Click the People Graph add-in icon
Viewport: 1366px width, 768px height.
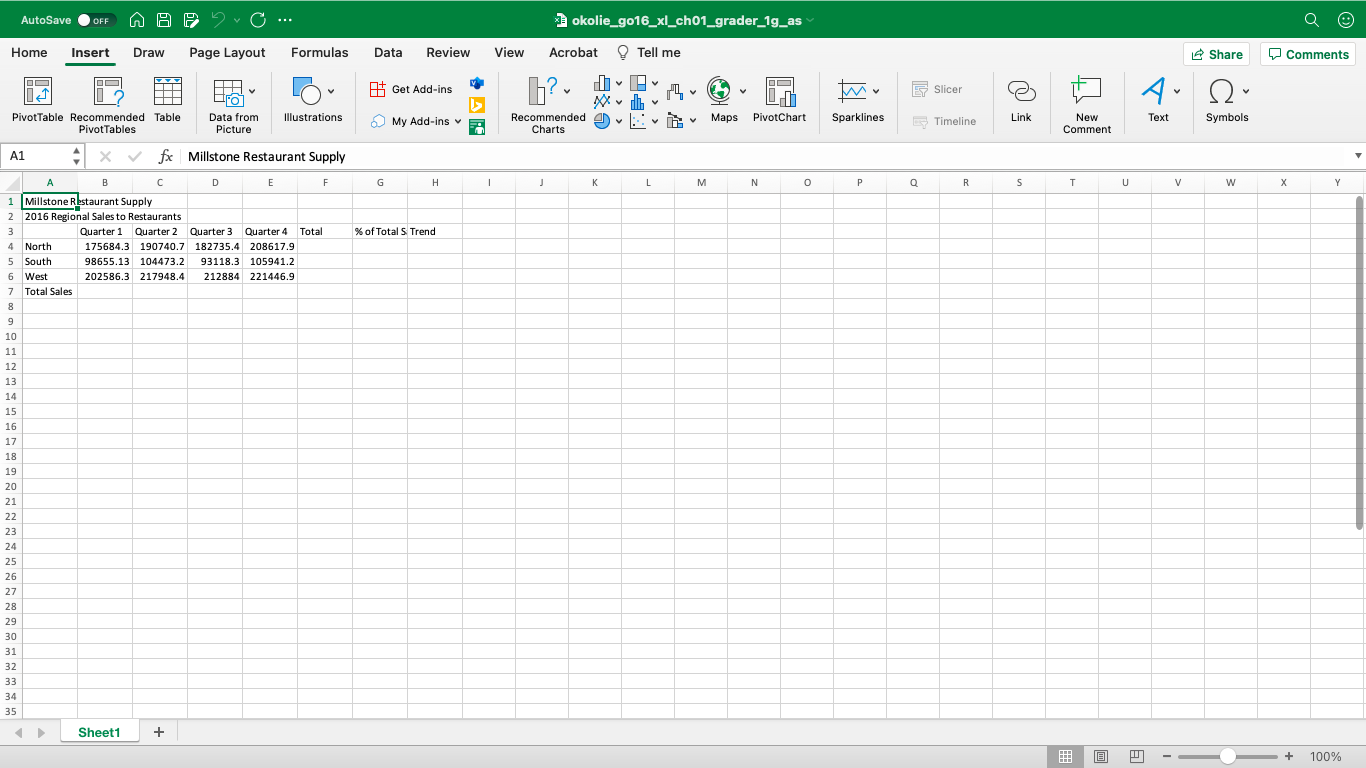point(477,127)
